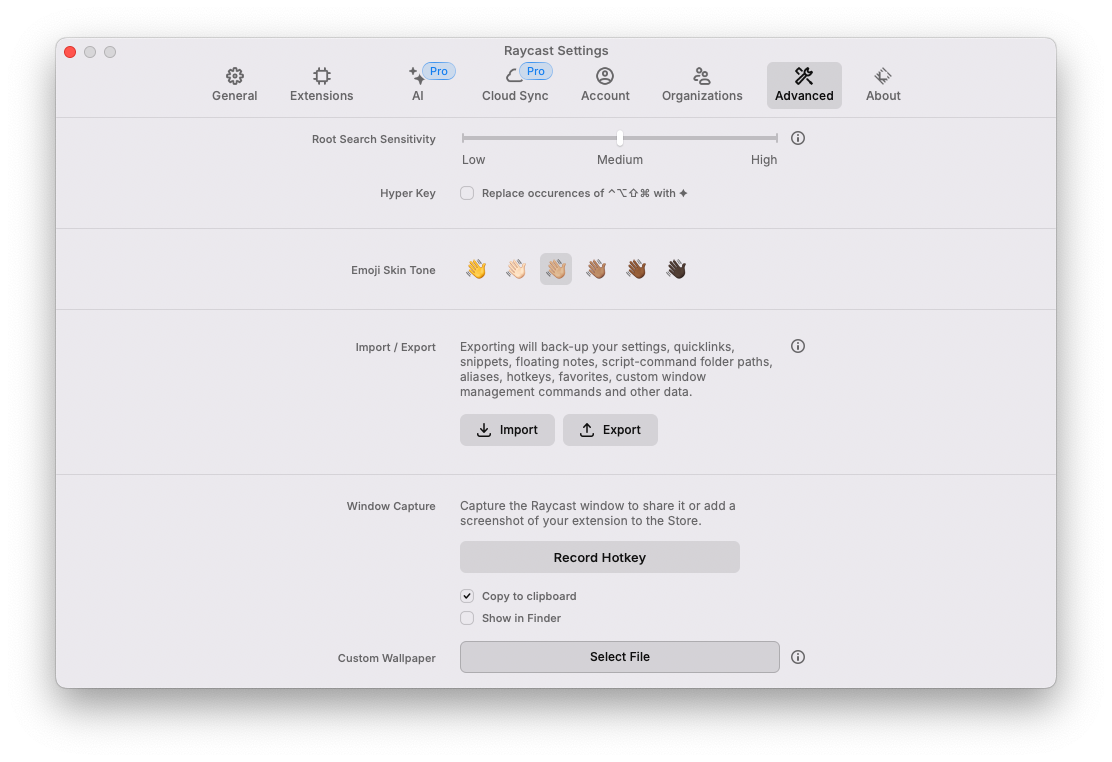Click the Custom Wallpaper label
Image resolution: width=1112 pixels, height=762 pixels.
click(x=387, y=658)
